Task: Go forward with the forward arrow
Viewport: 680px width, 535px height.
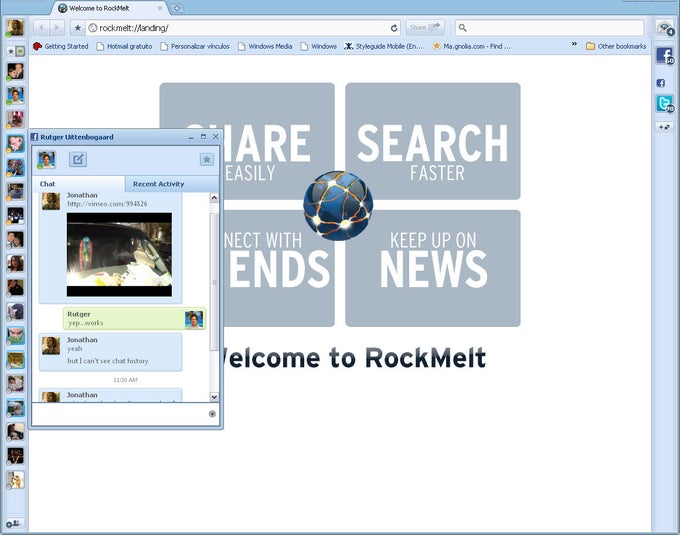Action: 56,28
